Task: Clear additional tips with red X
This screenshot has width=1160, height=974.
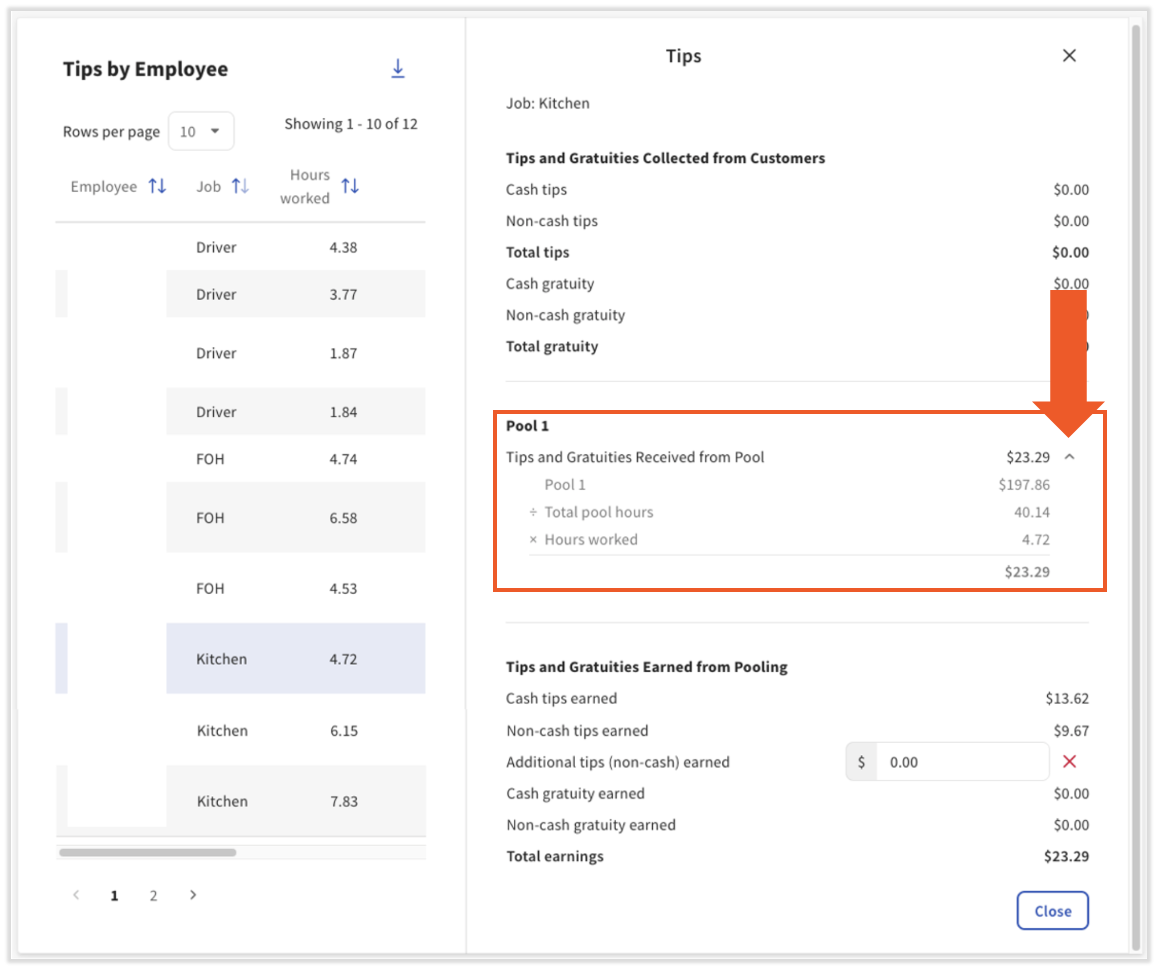Action: click(1069, 762)
